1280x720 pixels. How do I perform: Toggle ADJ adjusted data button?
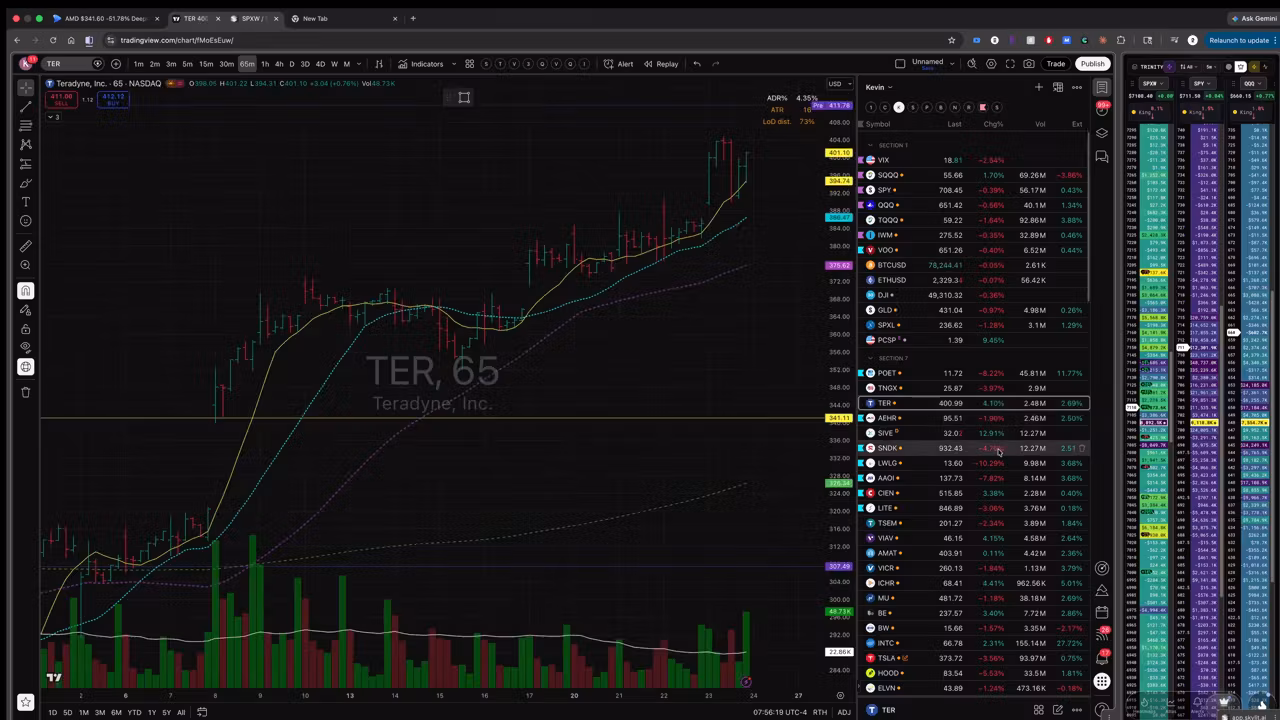pos(844,712)
